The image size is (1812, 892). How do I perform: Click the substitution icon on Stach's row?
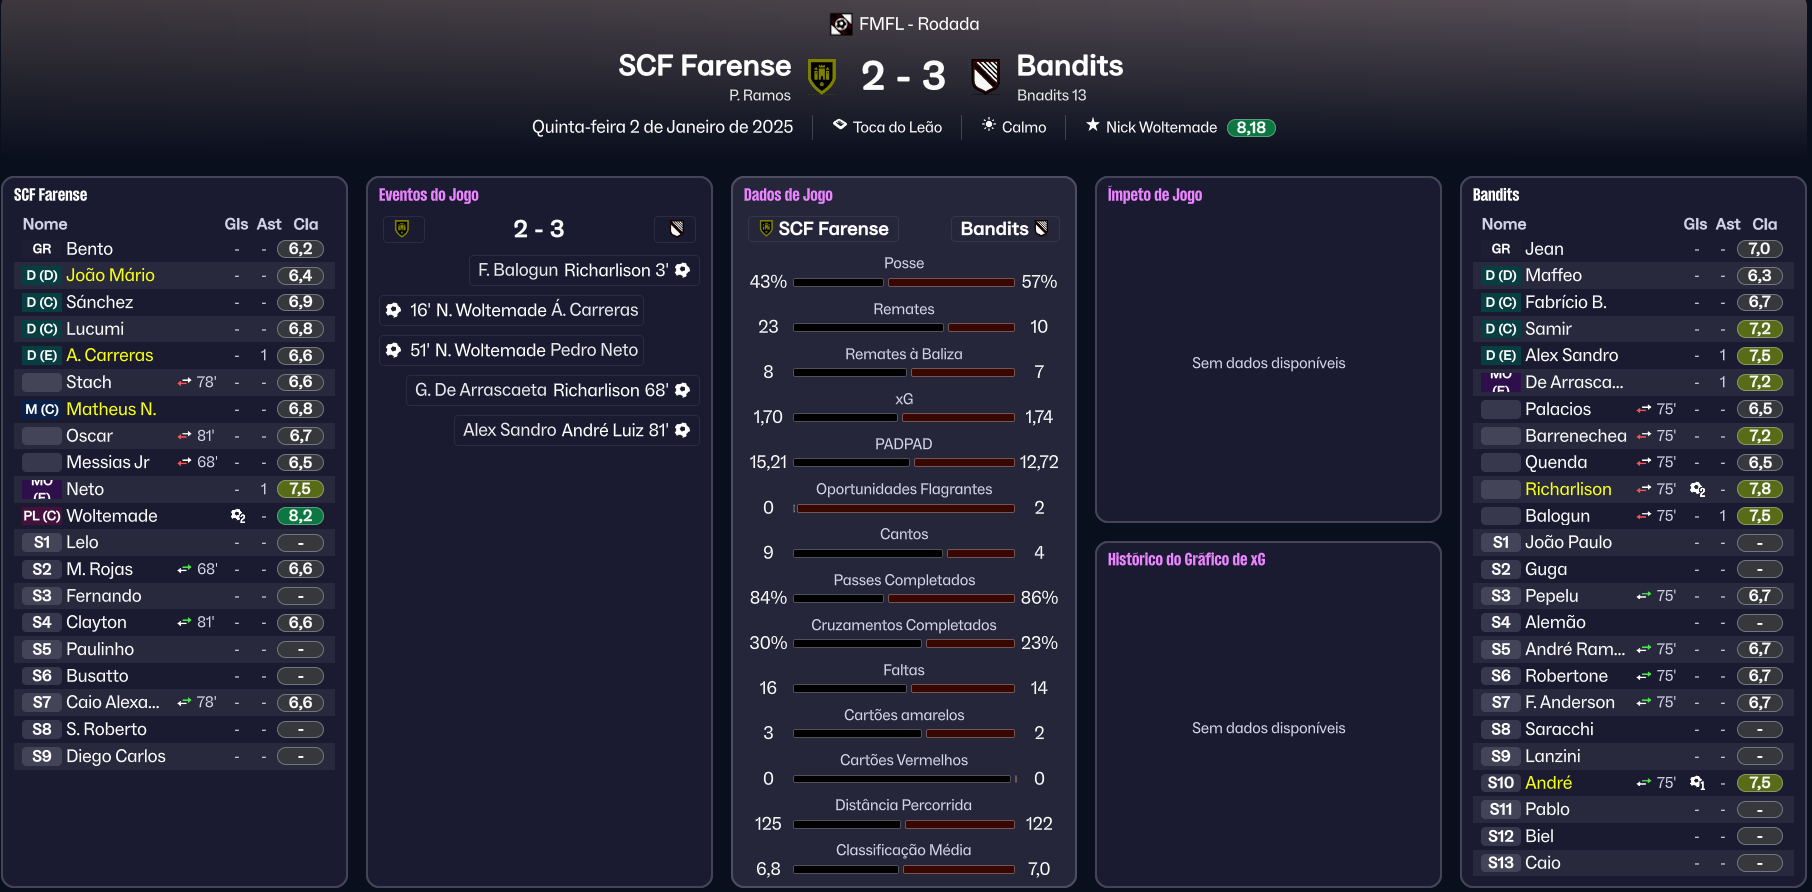pos(185,382)
